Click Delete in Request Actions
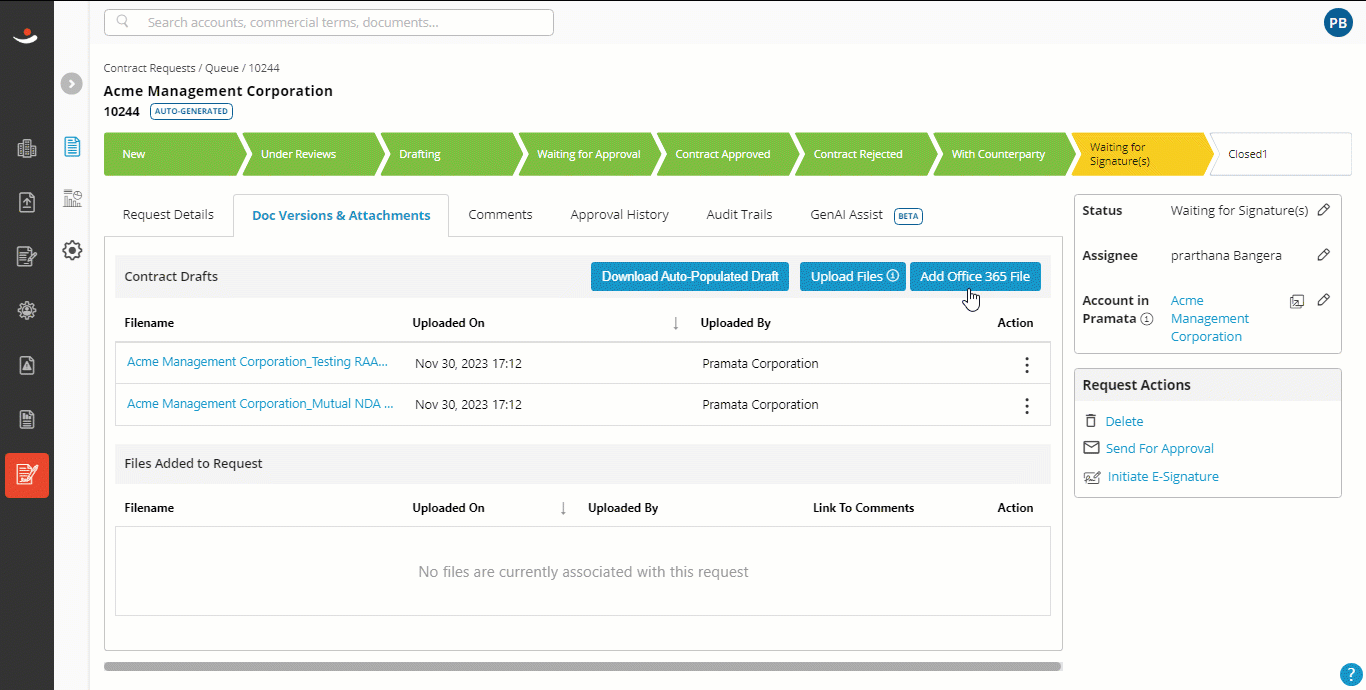 coord(1124,422)
